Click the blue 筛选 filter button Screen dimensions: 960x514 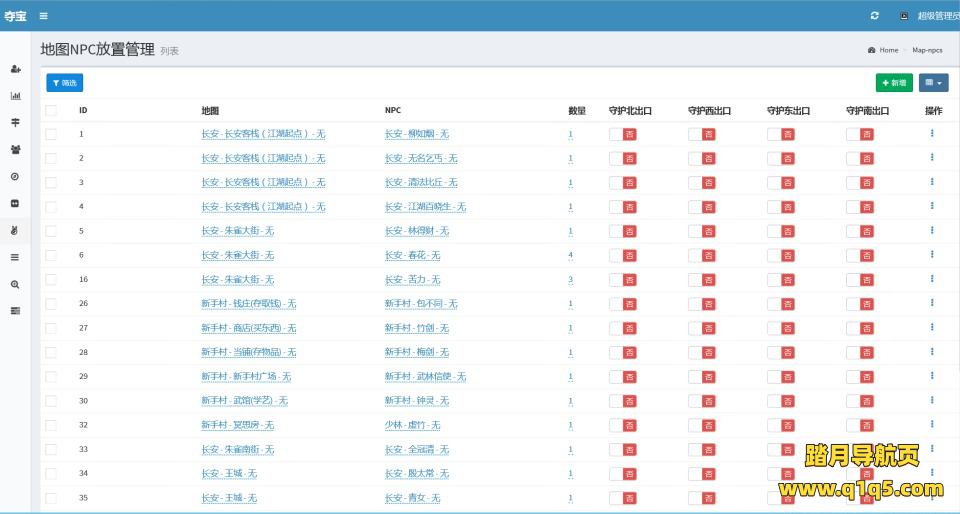[x=64, y=83]
